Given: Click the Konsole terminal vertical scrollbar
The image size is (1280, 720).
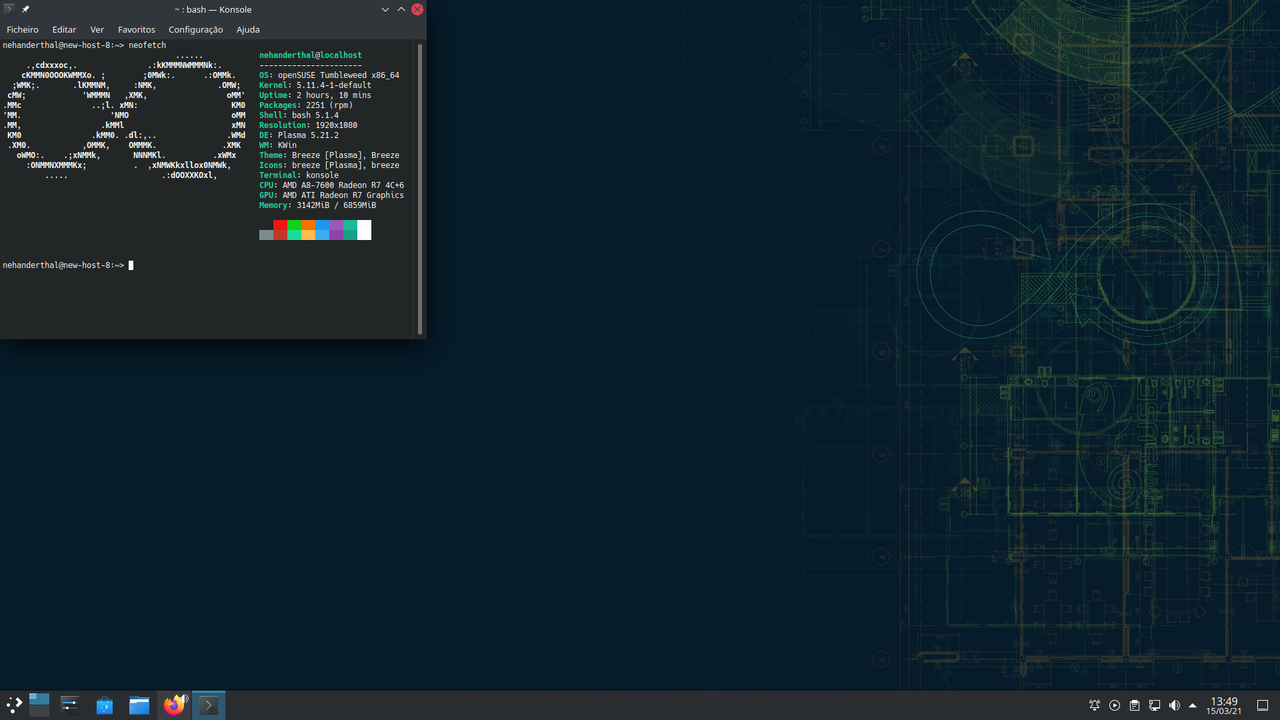Looking at the screenshot, I should (420, 188).
